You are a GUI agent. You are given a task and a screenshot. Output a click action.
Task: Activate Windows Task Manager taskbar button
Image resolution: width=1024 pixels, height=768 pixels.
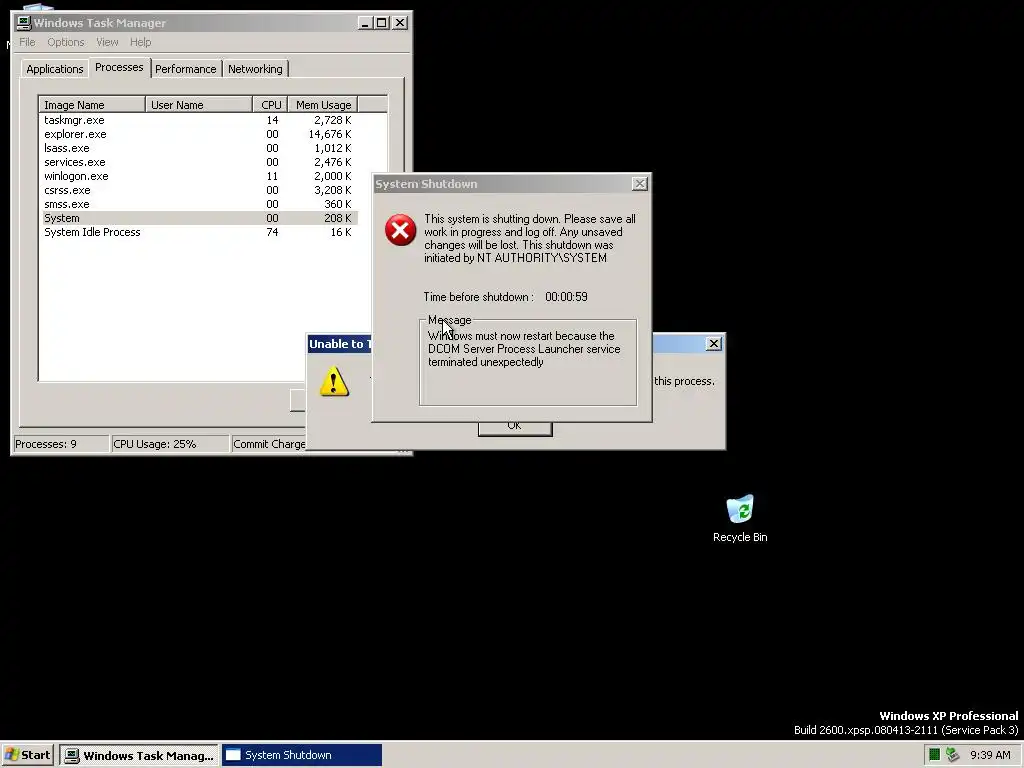point(140,756)
